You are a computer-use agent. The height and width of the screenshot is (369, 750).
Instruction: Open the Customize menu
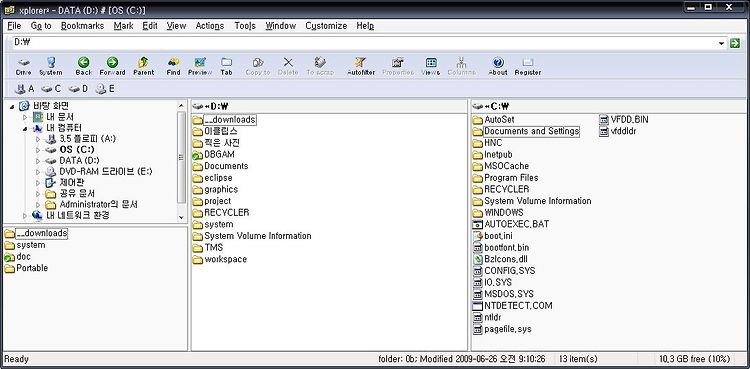tap(326, 26)
